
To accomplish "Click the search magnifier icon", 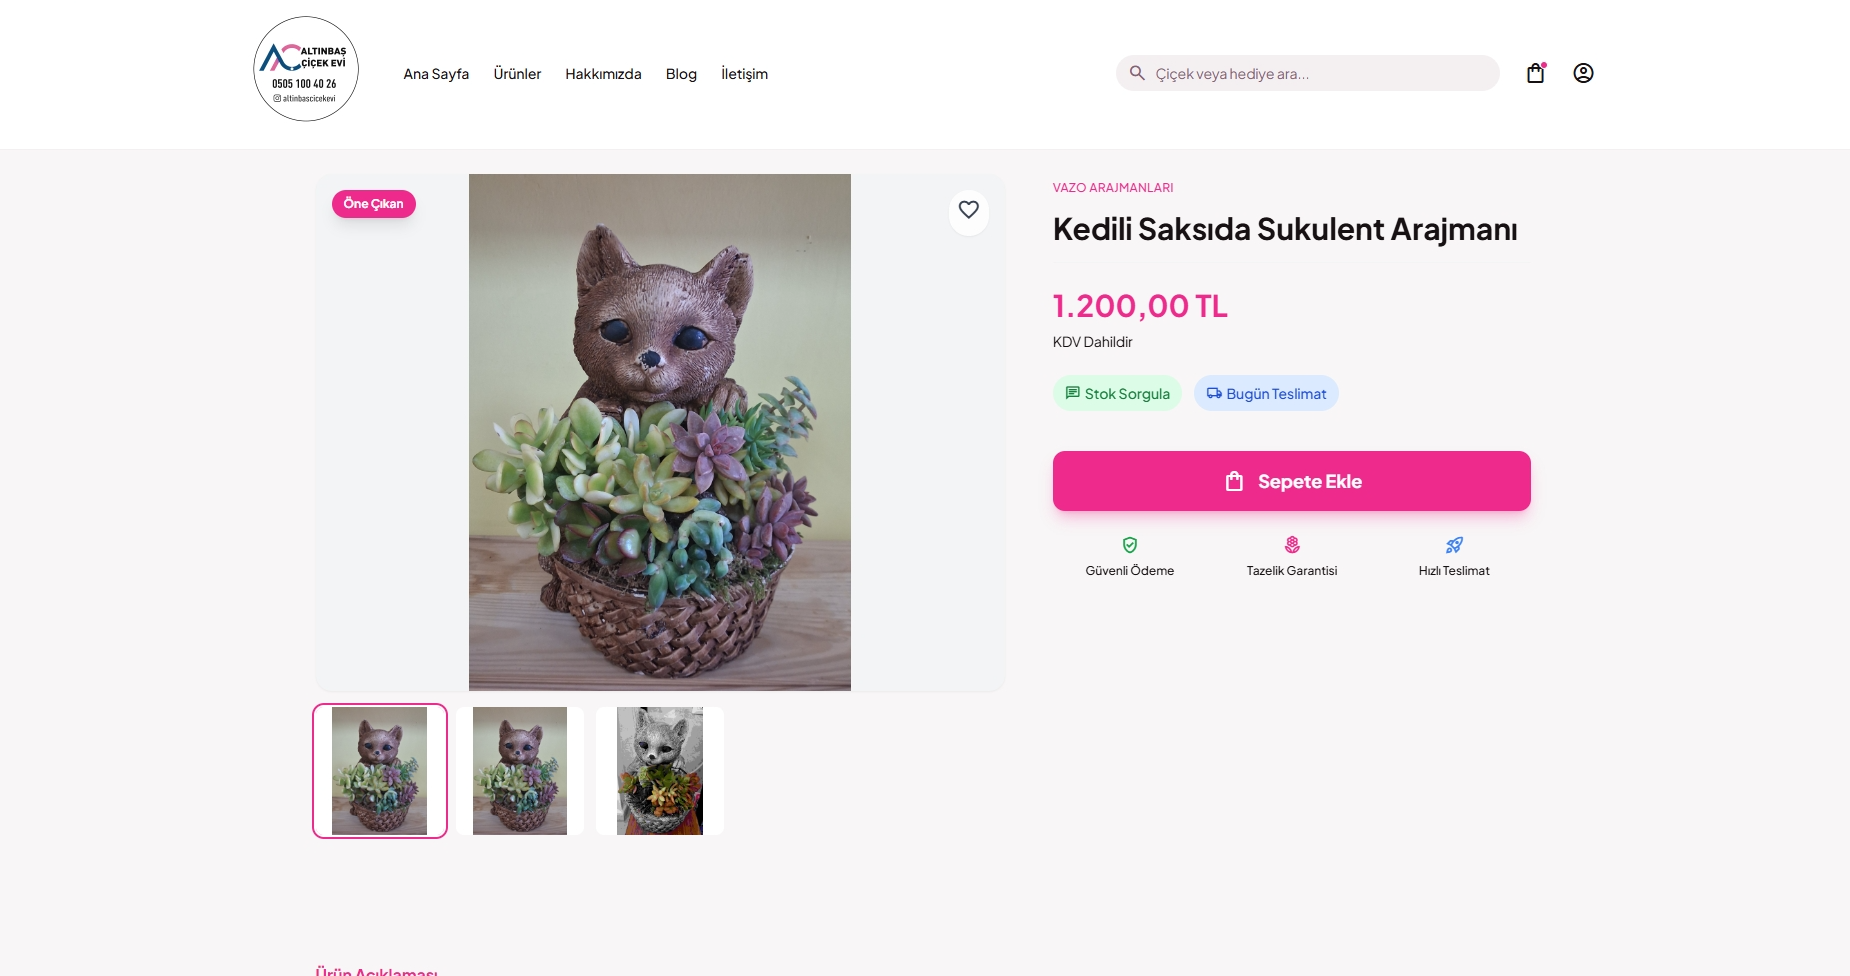I will (1137, 73).
